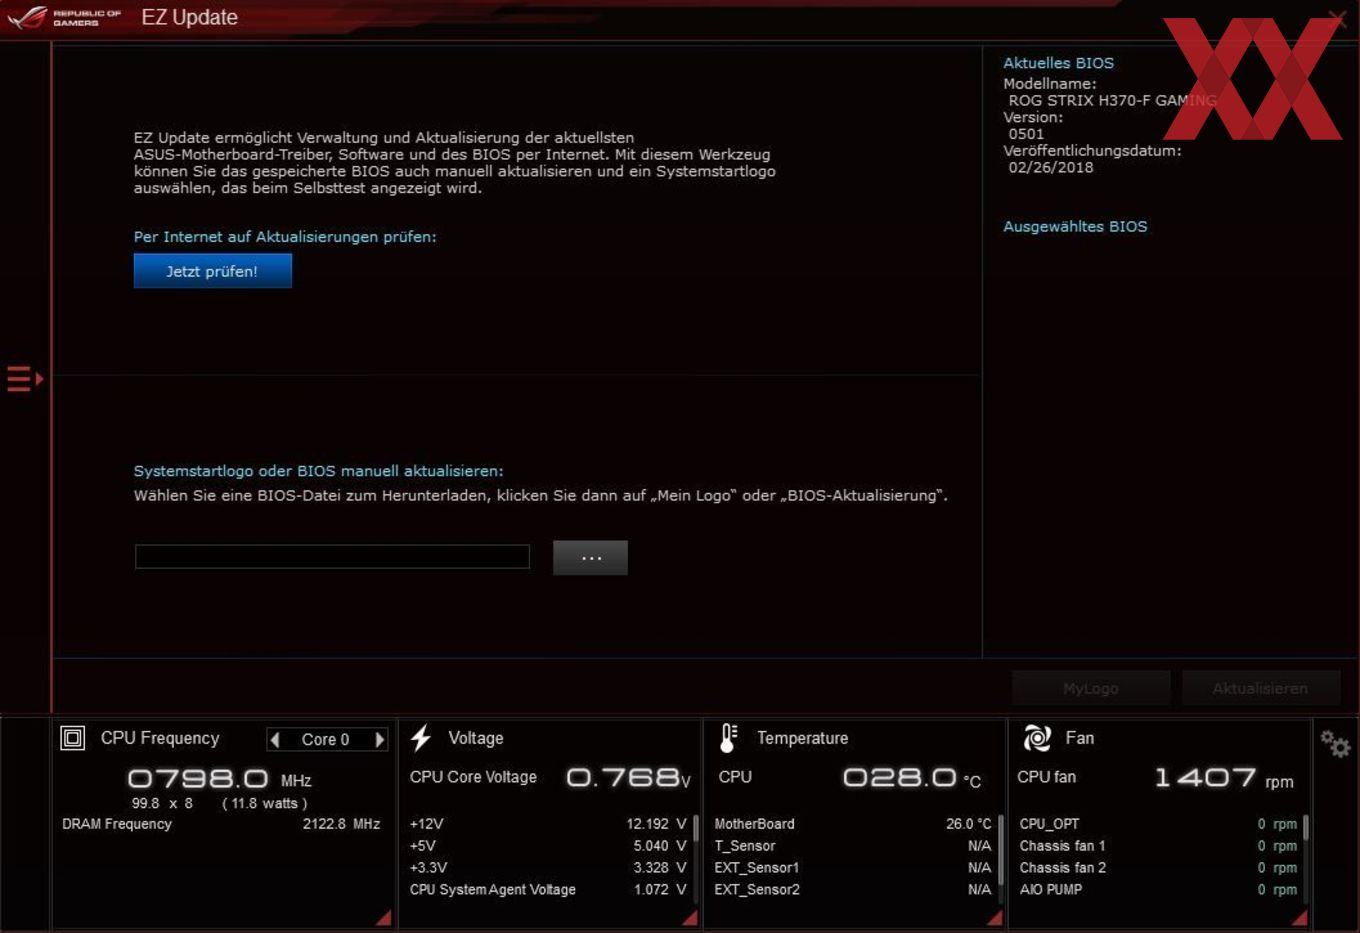Viewport: 1360px width, 933px height.
Task: Click the AIO PUMP fan row
Action: click(1158, 889)
